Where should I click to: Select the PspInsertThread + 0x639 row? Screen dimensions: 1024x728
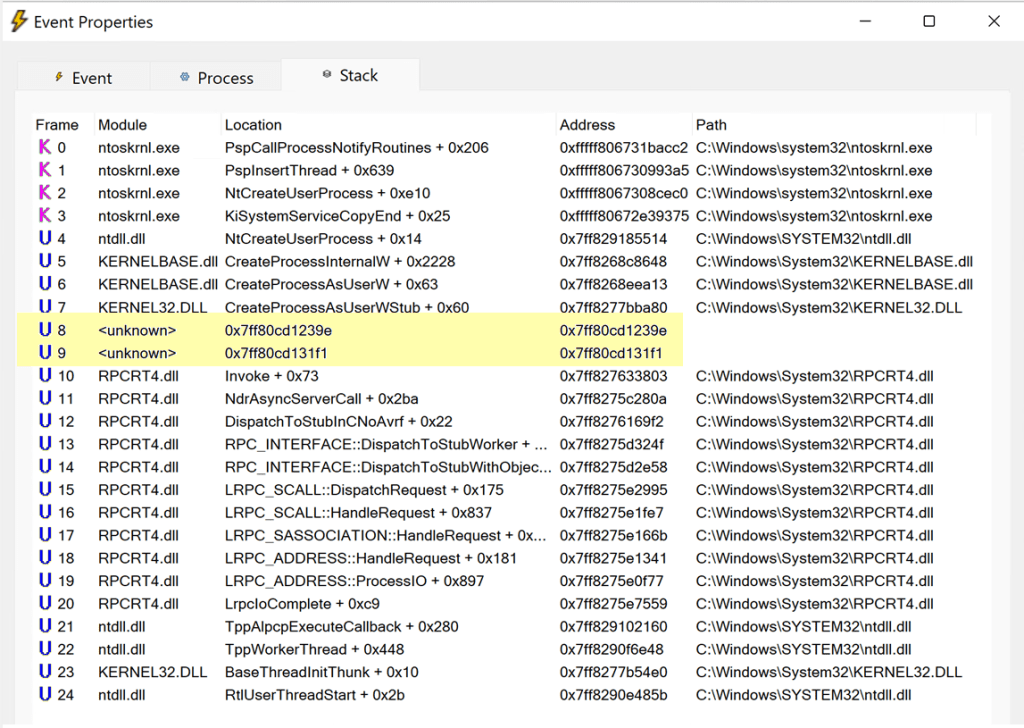pyautogui.click(x=309, y=171)
